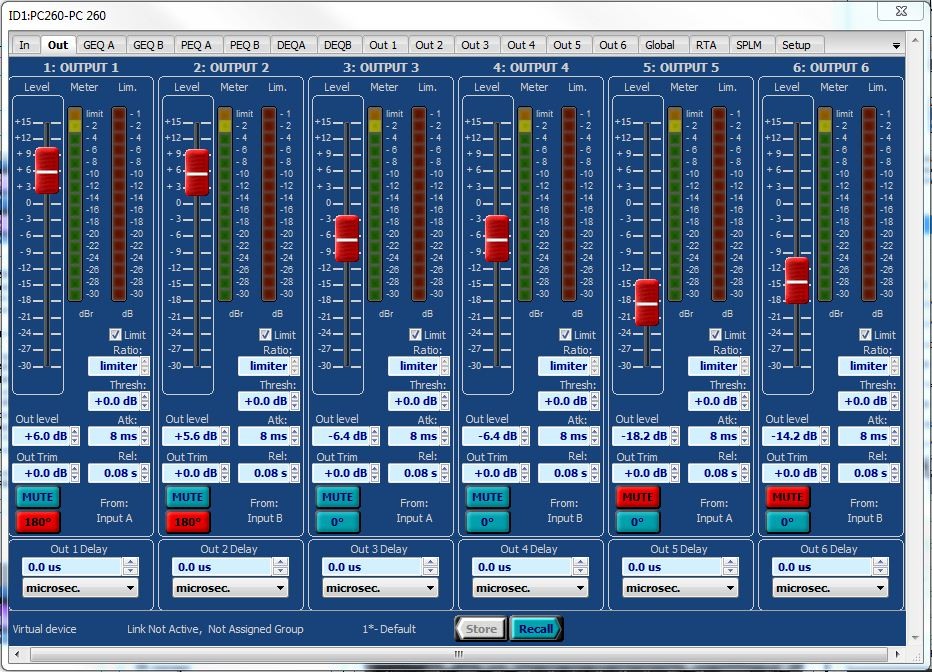Adjust Out 4 Delay value spinner
The width and height of the screenshot is (932, 672).
coord(581,567)
